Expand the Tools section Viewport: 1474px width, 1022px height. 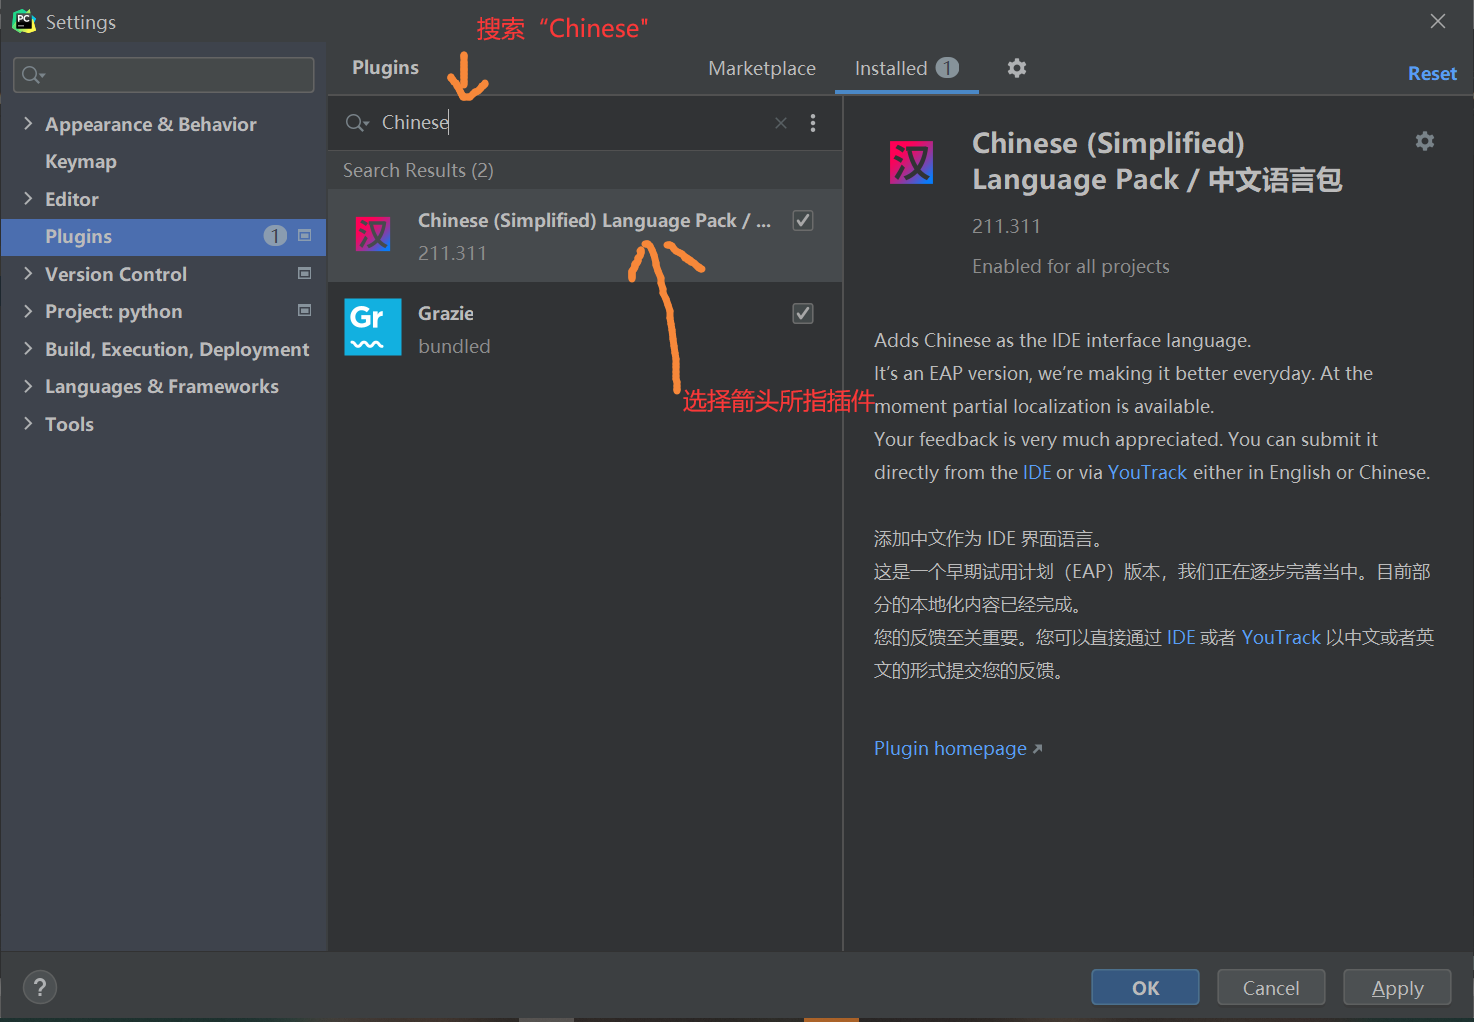[x=28, y=424]
